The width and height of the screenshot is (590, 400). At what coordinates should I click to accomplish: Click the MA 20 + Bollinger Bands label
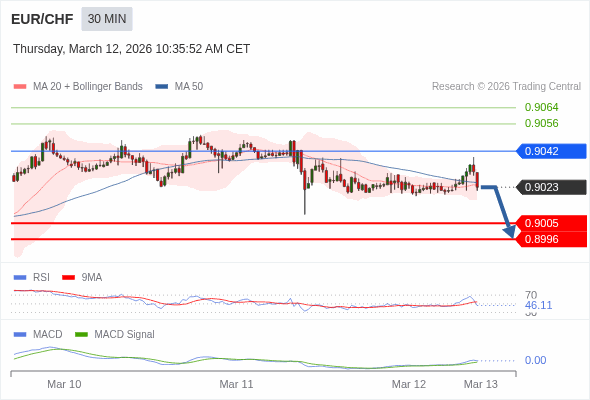pos(88,87)
